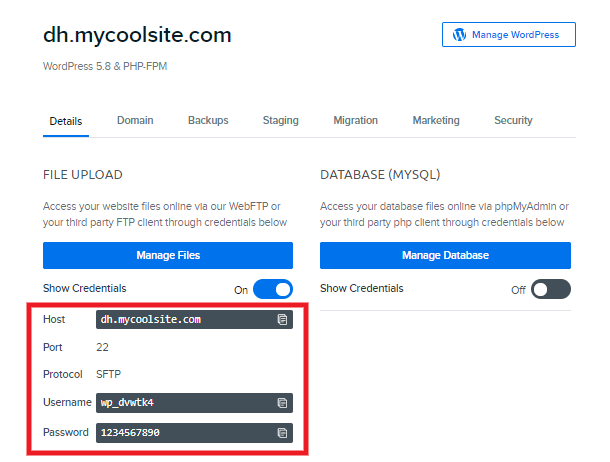The width and height of the screenshot is (610, 462).
Task: Switch to the Domain tab
Action: coord(135,120)
